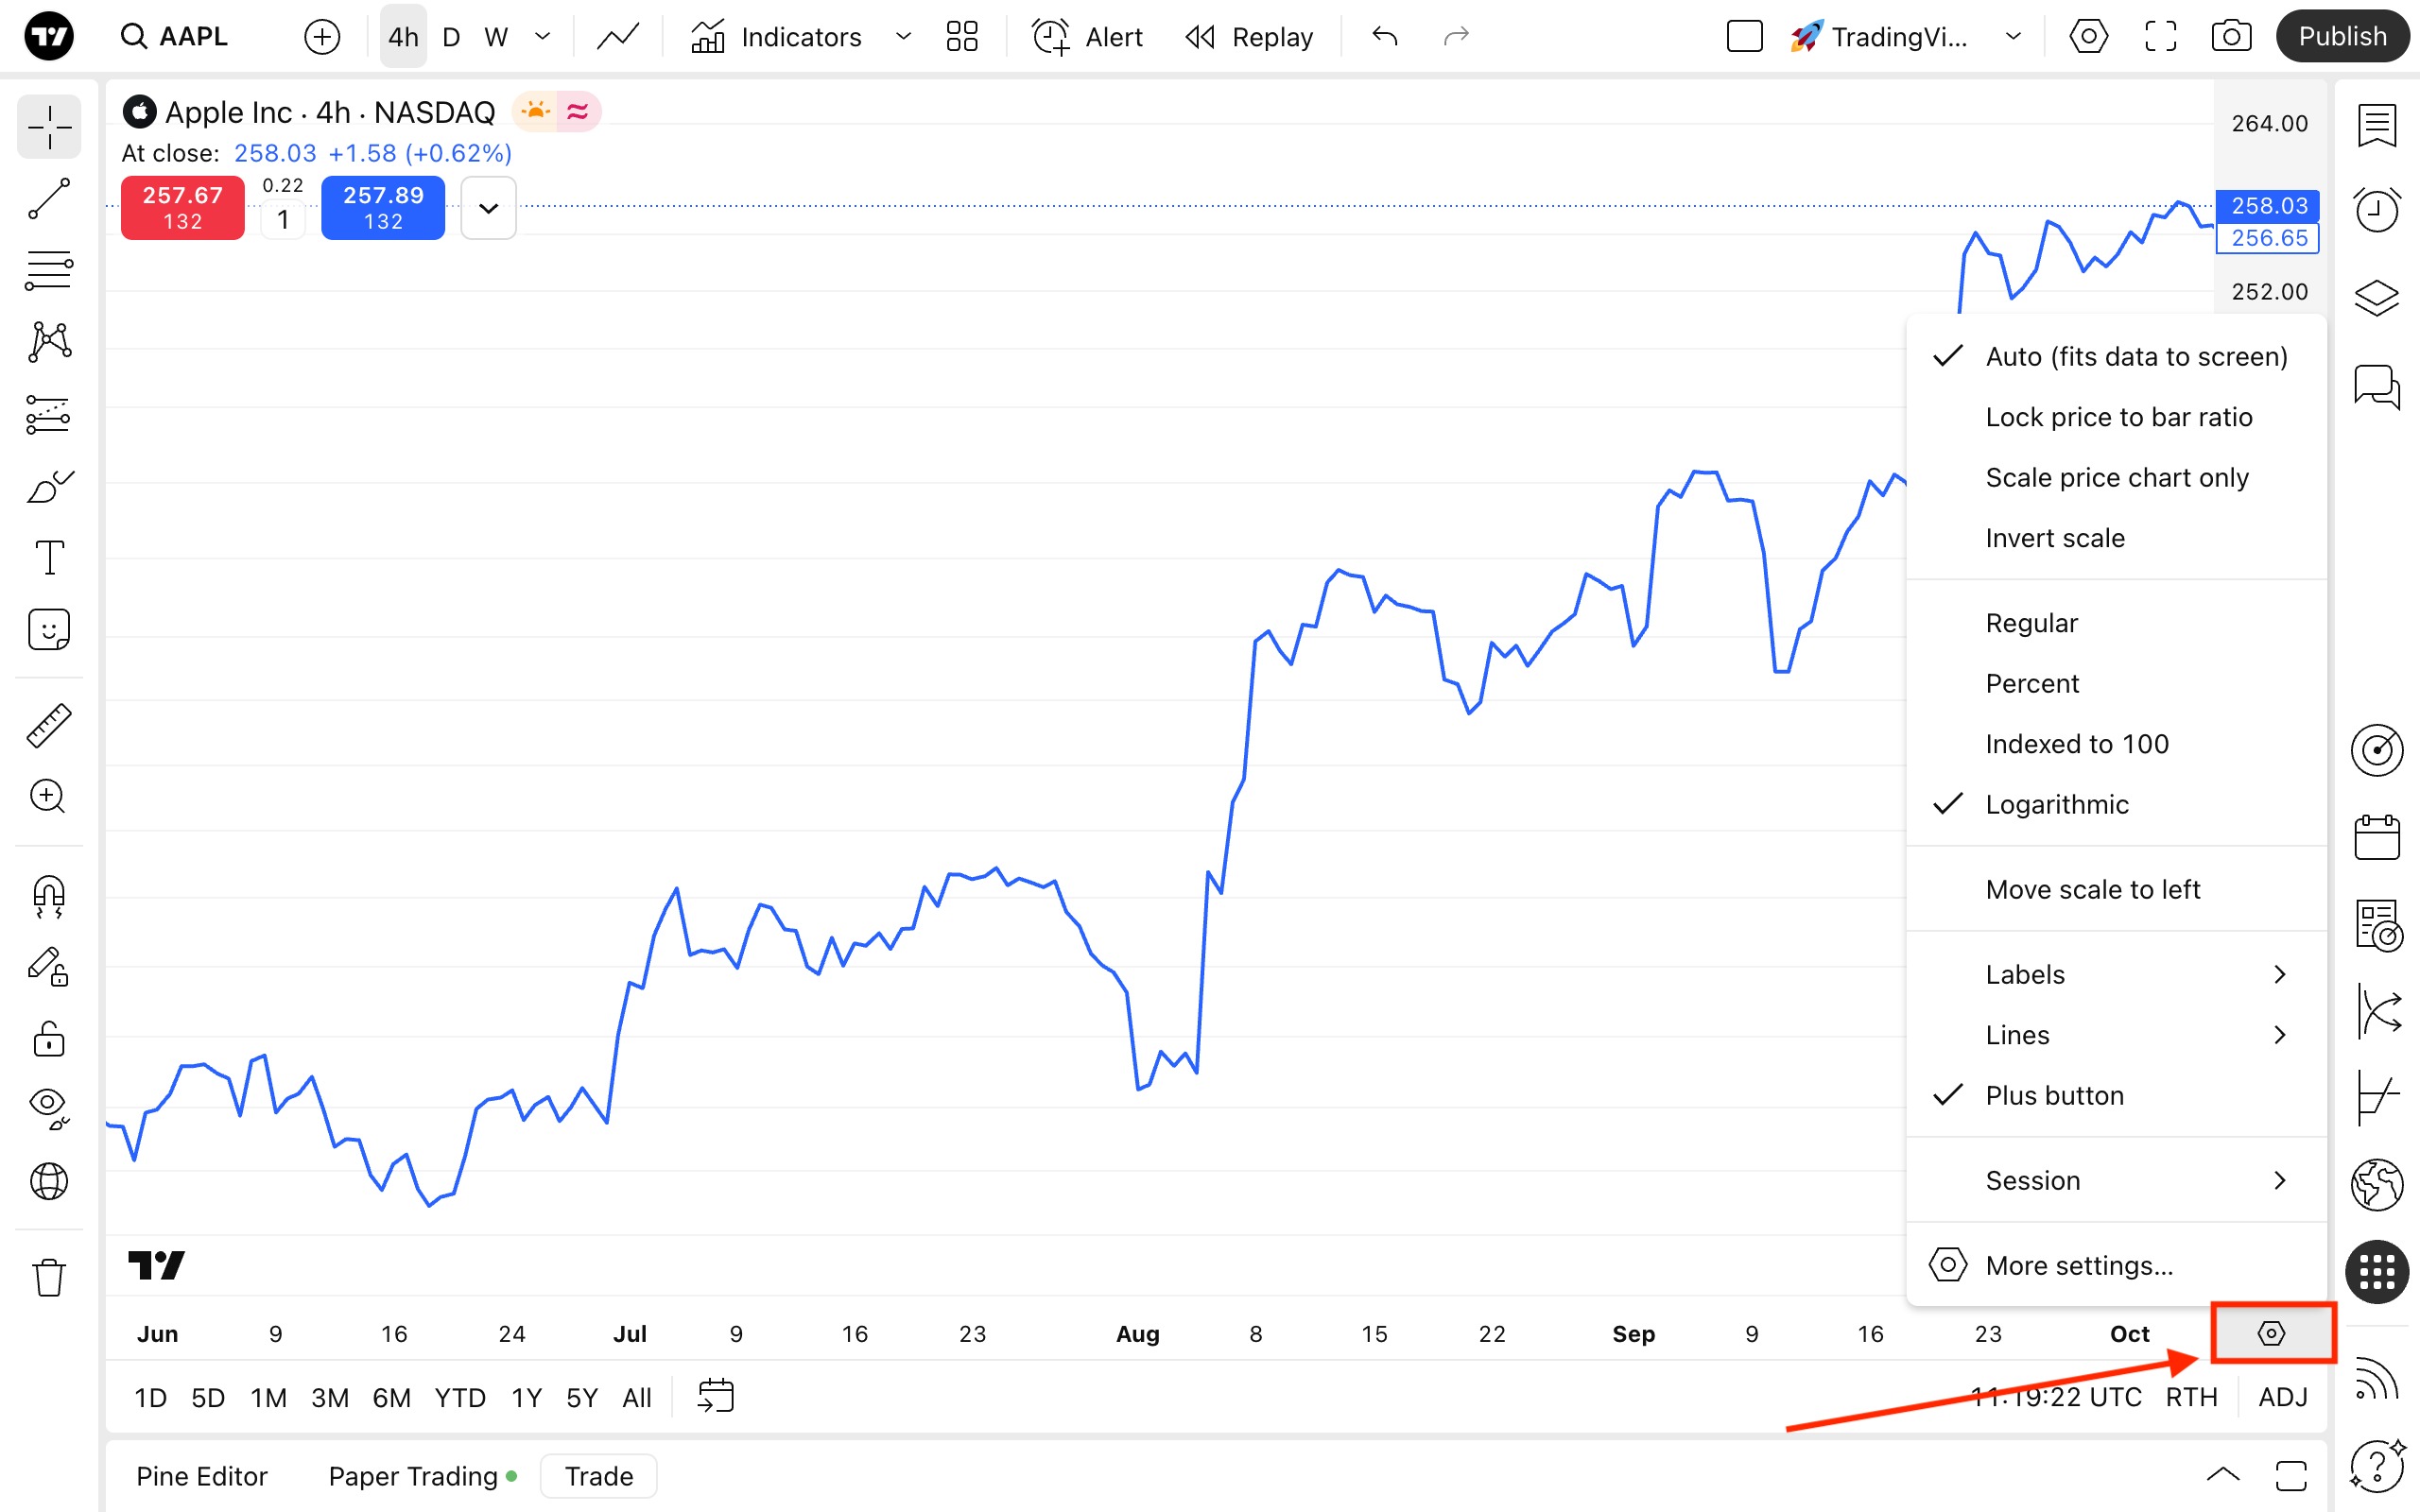Screen dimensions: 2420x1512
Task: Choose Move scale to left
Action: point(2092,889)
